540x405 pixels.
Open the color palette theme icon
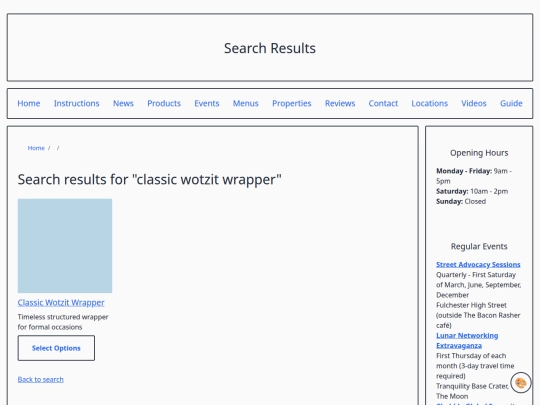coord(521,383)
